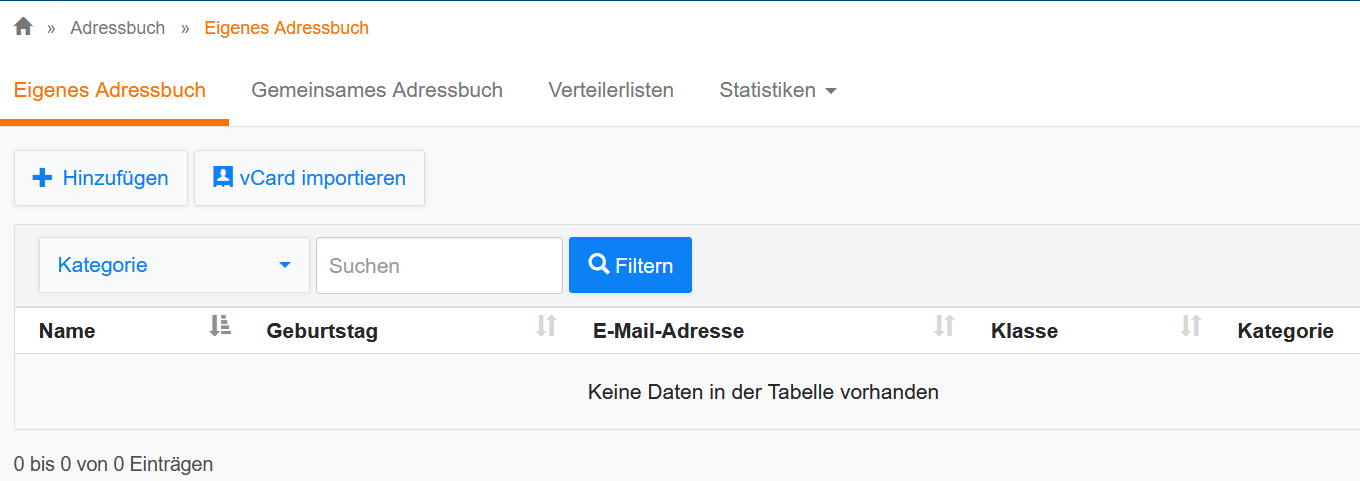Select the Eigenes Adressbuch tab
Screen dimensions: 1360x481
tap(110, 90)
